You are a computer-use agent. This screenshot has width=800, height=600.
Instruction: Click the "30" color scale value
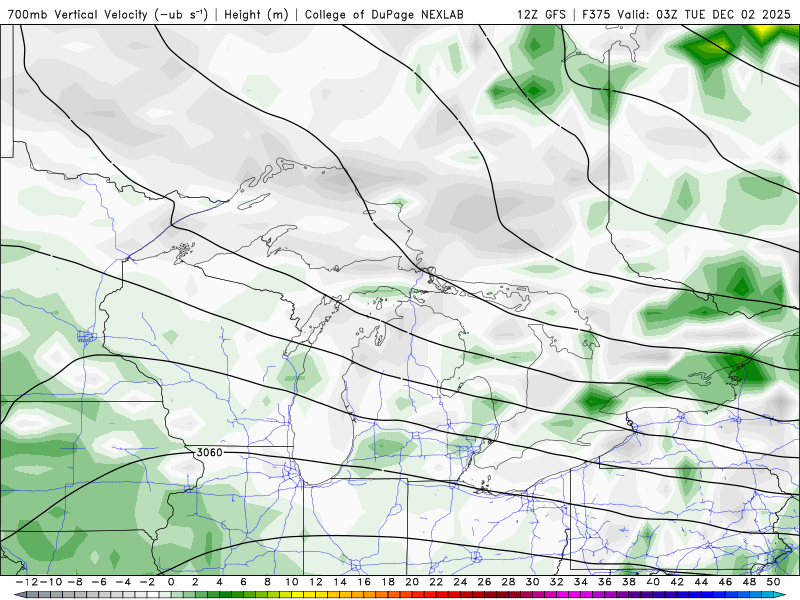[x=532, y=582]
